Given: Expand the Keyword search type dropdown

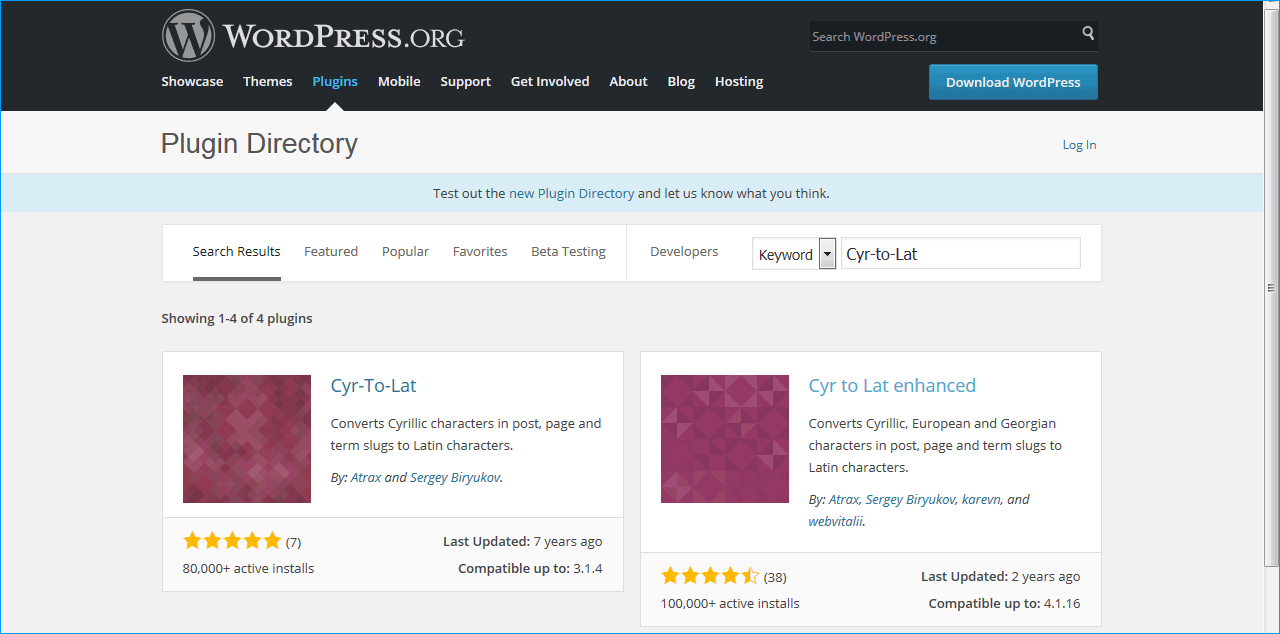Looking at the screenshot, I should pyautogui.click(x=827, y=254).
